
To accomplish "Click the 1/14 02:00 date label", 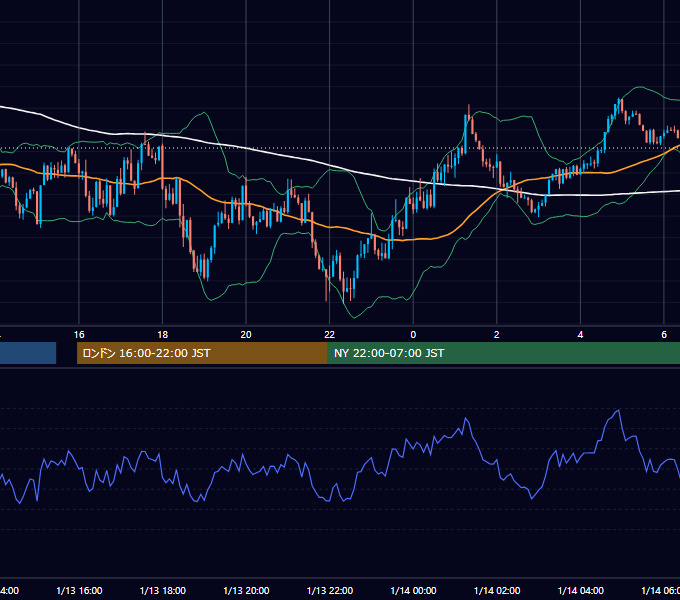I will coord(497,590).
